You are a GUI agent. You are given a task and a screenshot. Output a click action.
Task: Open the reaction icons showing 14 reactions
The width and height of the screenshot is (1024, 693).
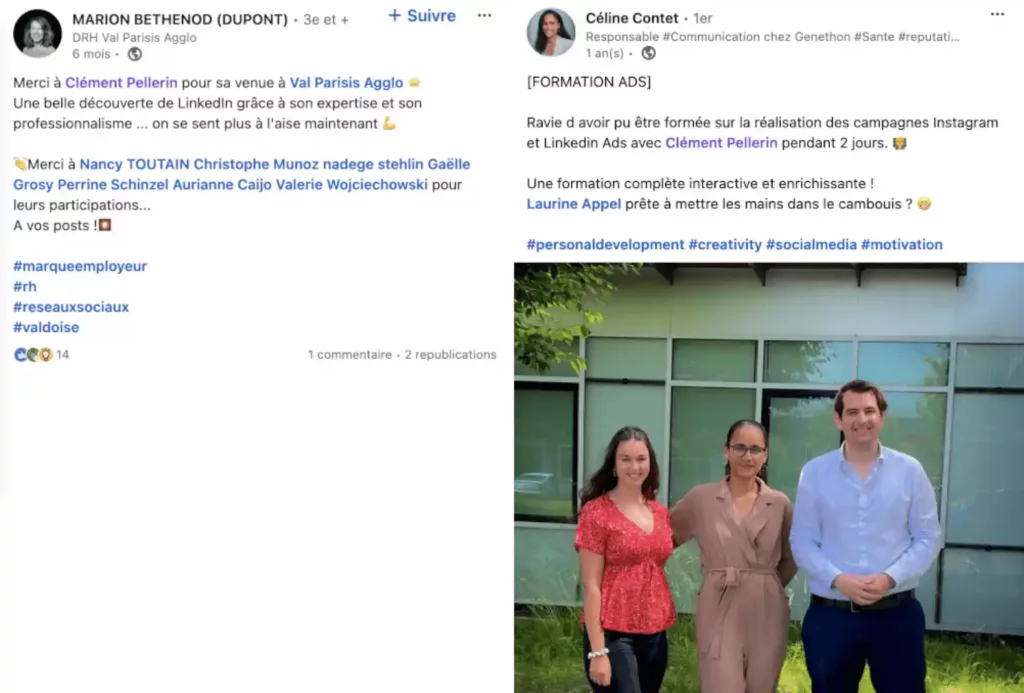coord(40,355)
